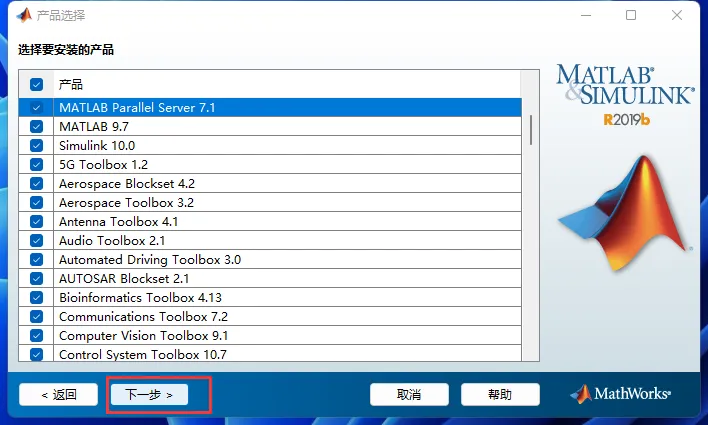Uncheck the 5G Toolbox 1.2 checkbox

[x=37, y=164]
